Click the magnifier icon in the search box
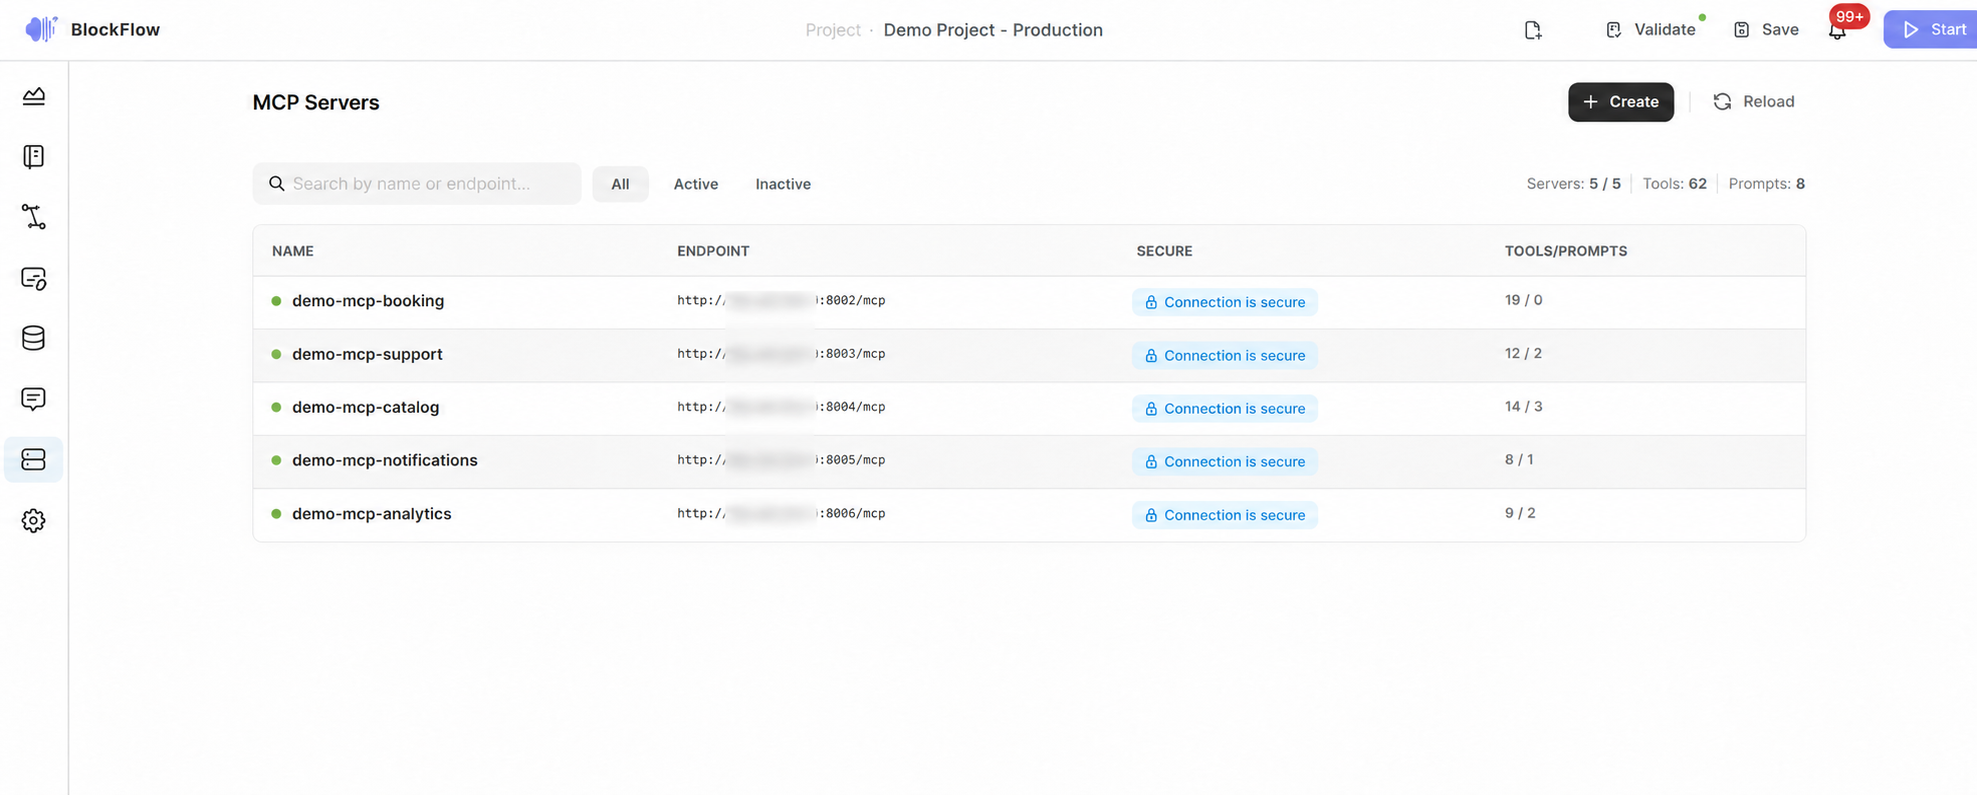Viewport: 1977px width, 795px height. (277, 184)
